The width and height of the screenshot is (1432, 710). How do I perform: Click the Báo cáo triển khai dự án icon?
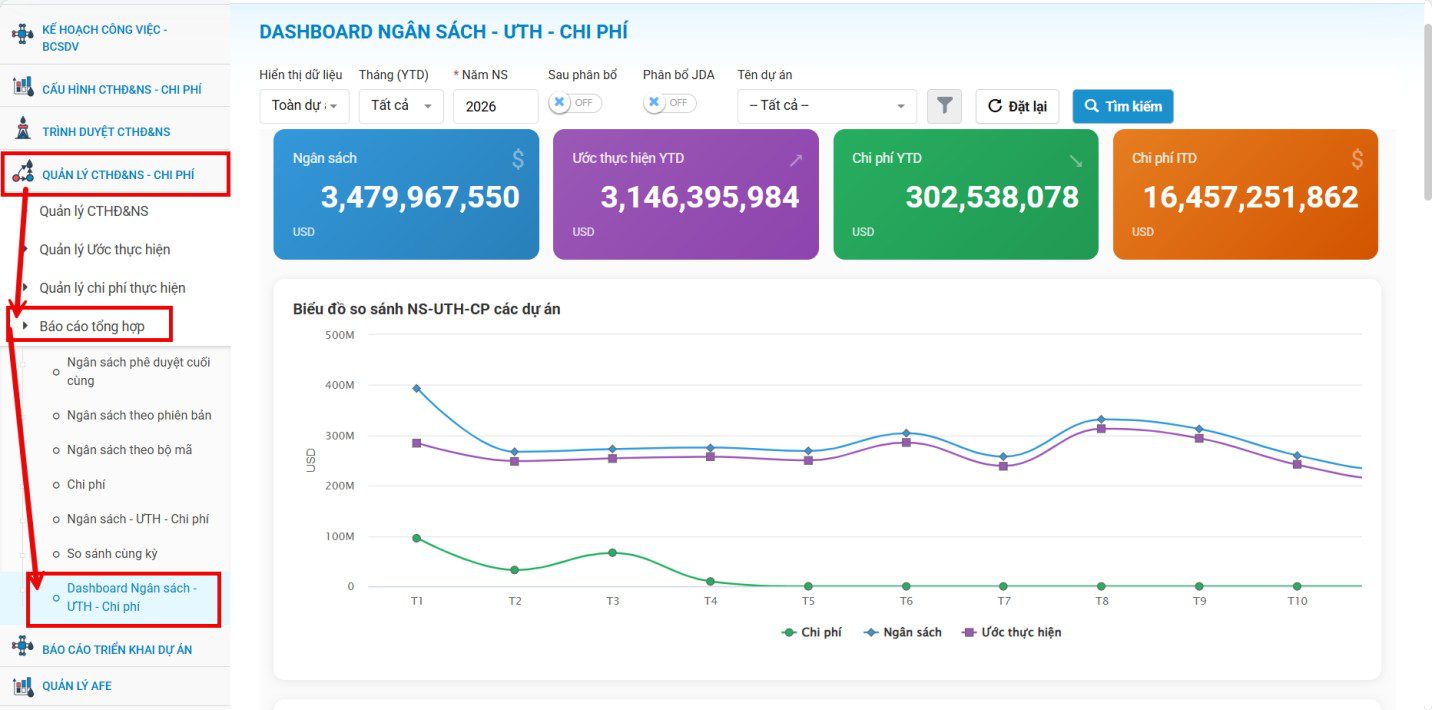(x=22, y=648)
